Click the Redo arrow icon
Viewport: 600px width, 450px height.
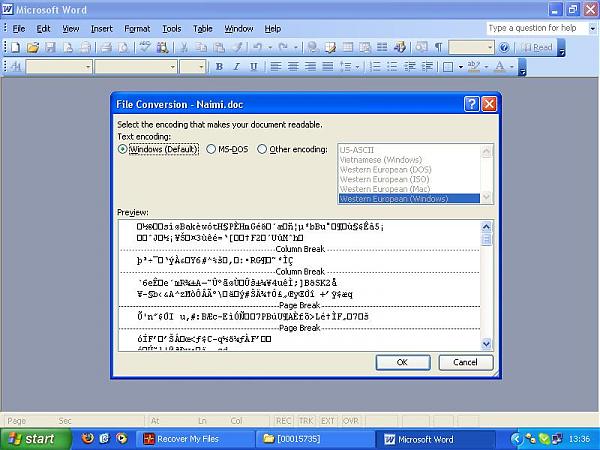pos(283,47)
